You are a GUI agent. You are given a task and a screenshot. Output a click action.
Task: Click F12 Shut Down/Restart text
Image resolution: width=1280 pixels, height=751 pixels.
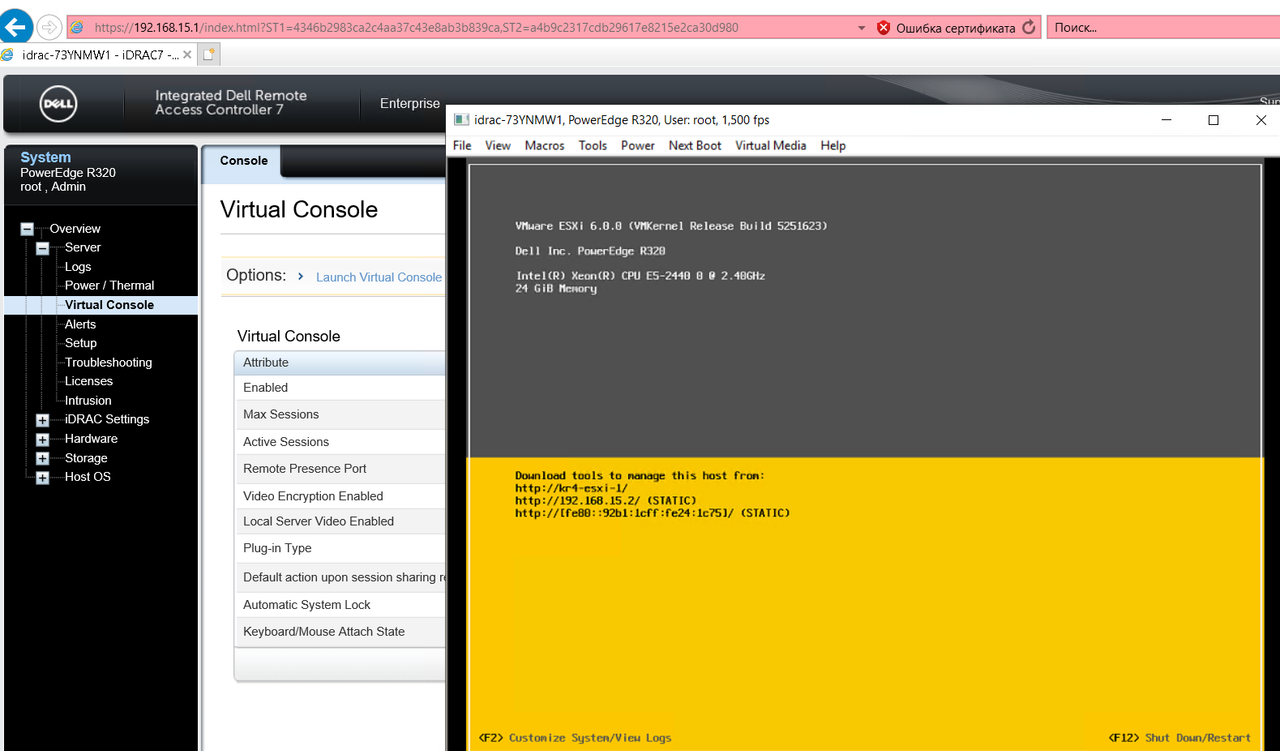coord(1180,738)
